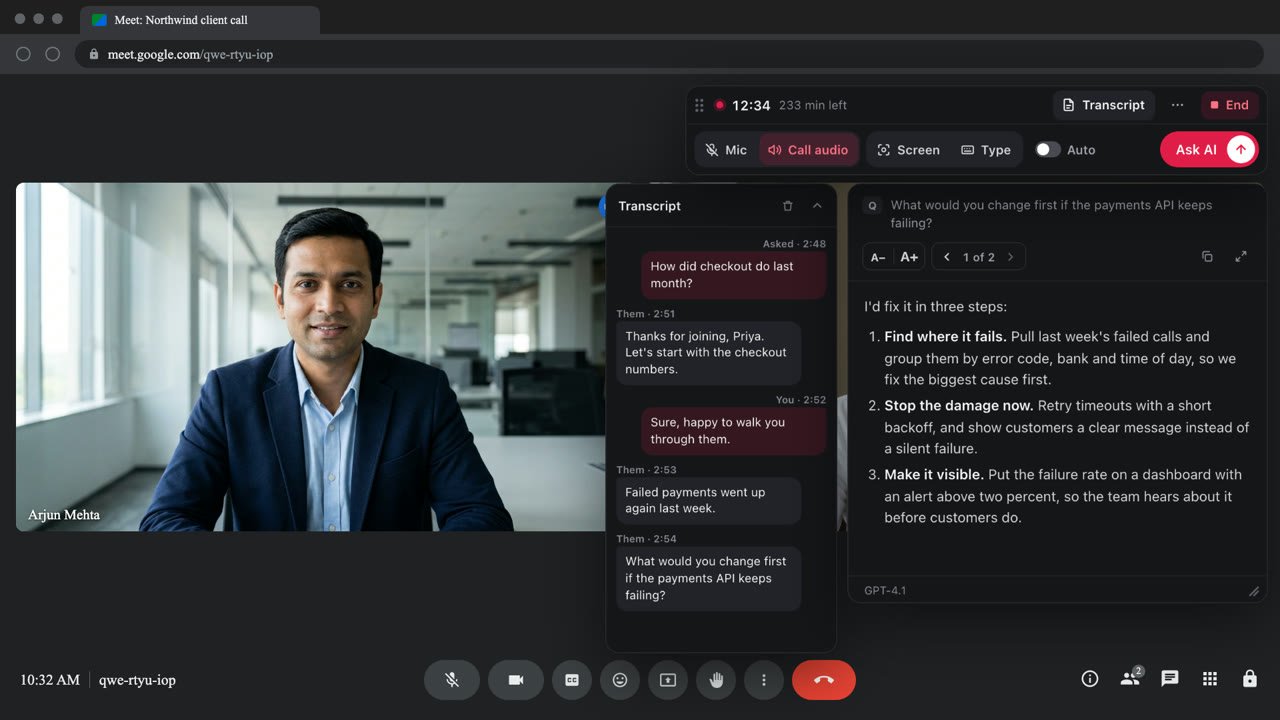
Task: Open overlay three-dot menu
Action: (x=1177, y=105)
